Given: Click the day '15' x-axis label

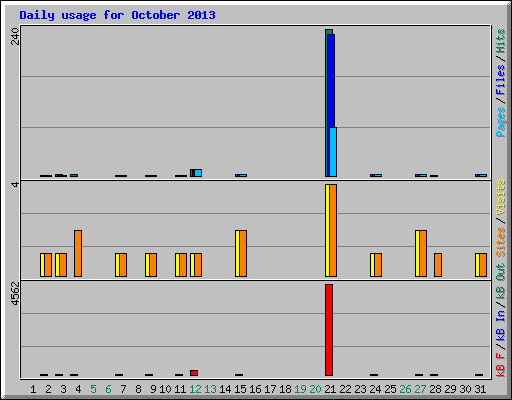Looking at the screenshot, I should pyautogui.click(x=240, y=389).
